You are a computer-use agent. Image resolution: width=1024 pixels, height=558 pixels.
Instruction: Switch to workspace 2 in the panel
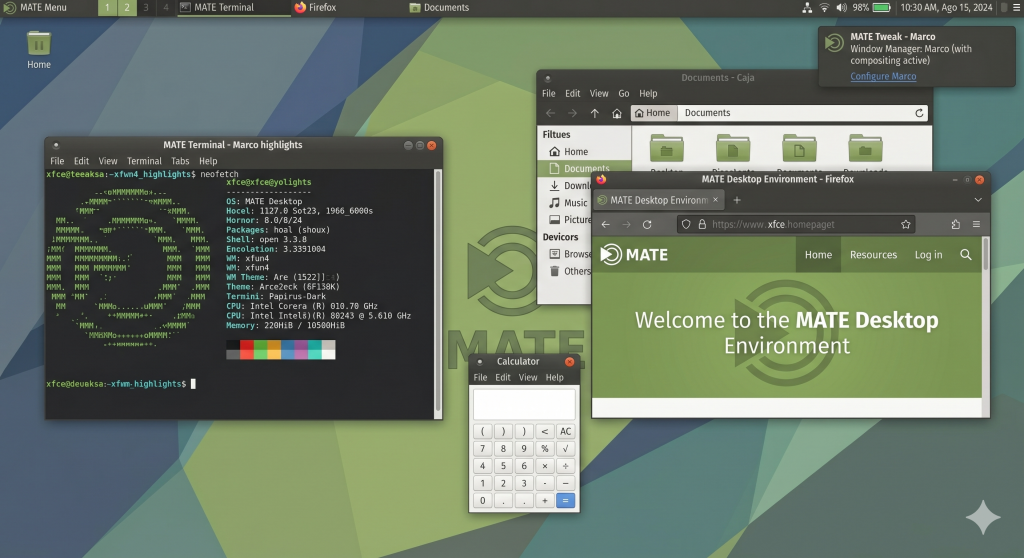(x=127, y=7)
